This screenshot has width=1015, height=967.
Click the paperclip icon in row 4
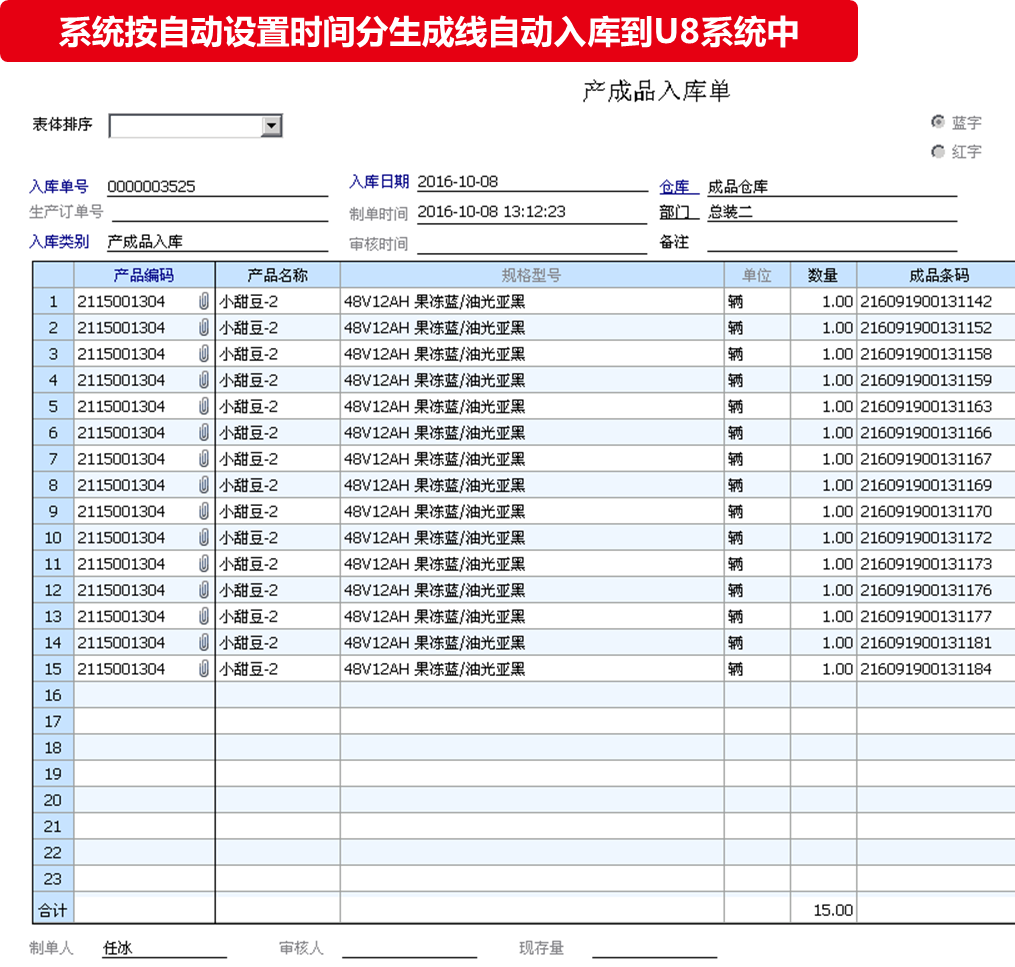click(x=204, y=380)
